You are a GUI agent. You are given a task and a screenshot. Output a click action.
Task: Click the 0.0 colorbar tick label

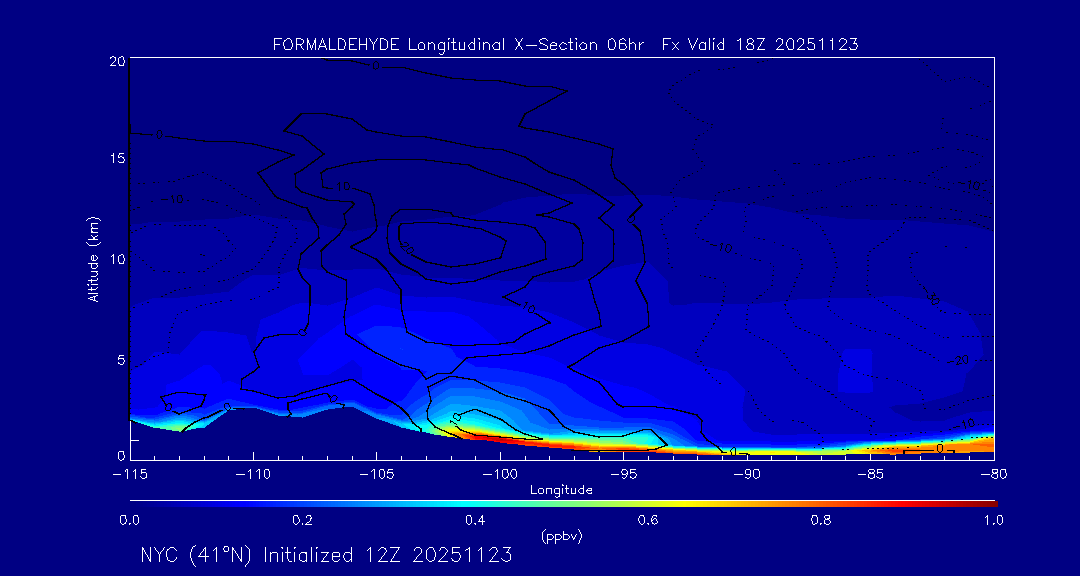pyautogui.click(x=129, y=520)
